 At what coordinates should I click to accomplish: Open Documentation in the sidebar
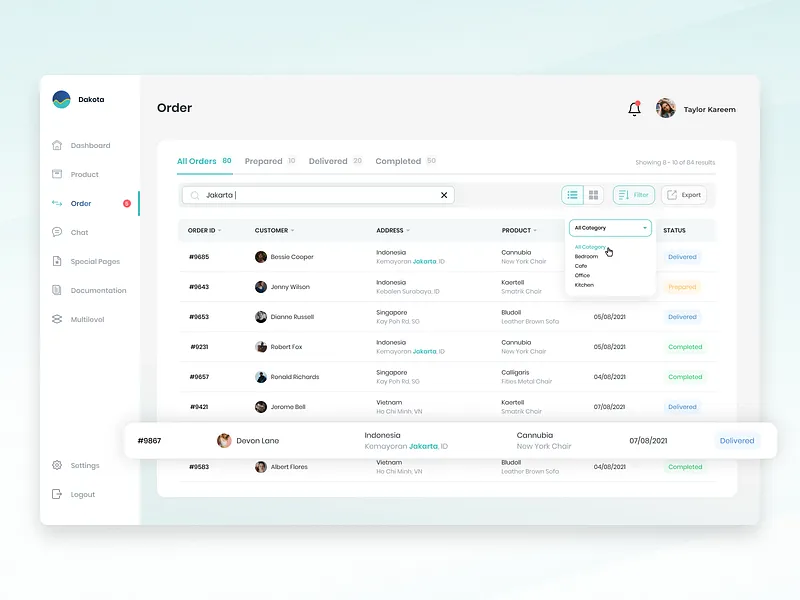(89, 290)
